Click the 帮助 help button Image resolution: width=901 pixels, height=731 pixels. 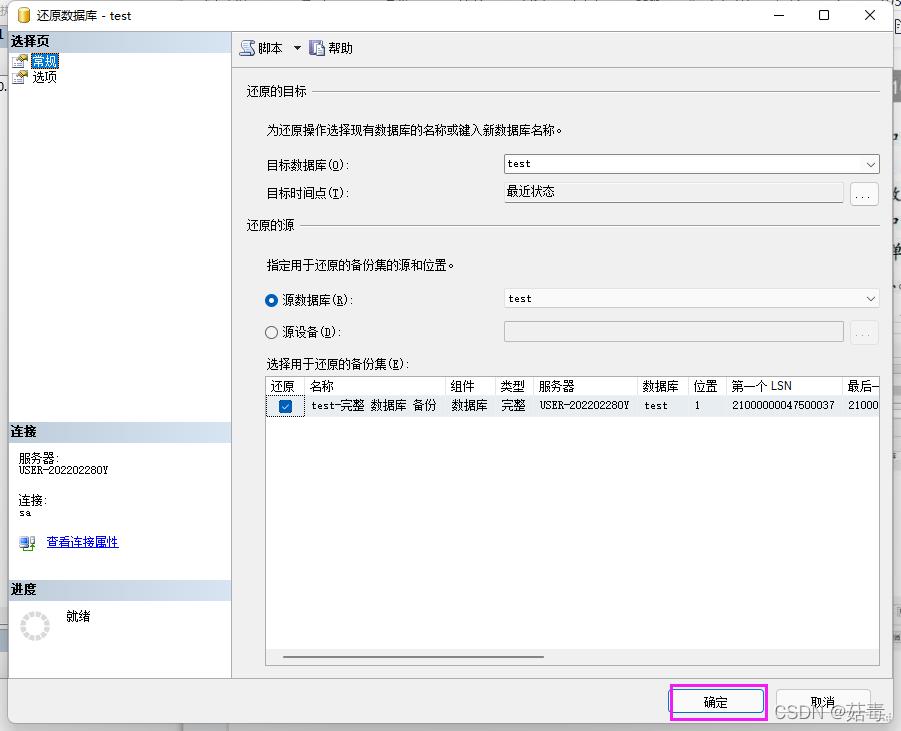pyautogui.click(x=331, y=48)
